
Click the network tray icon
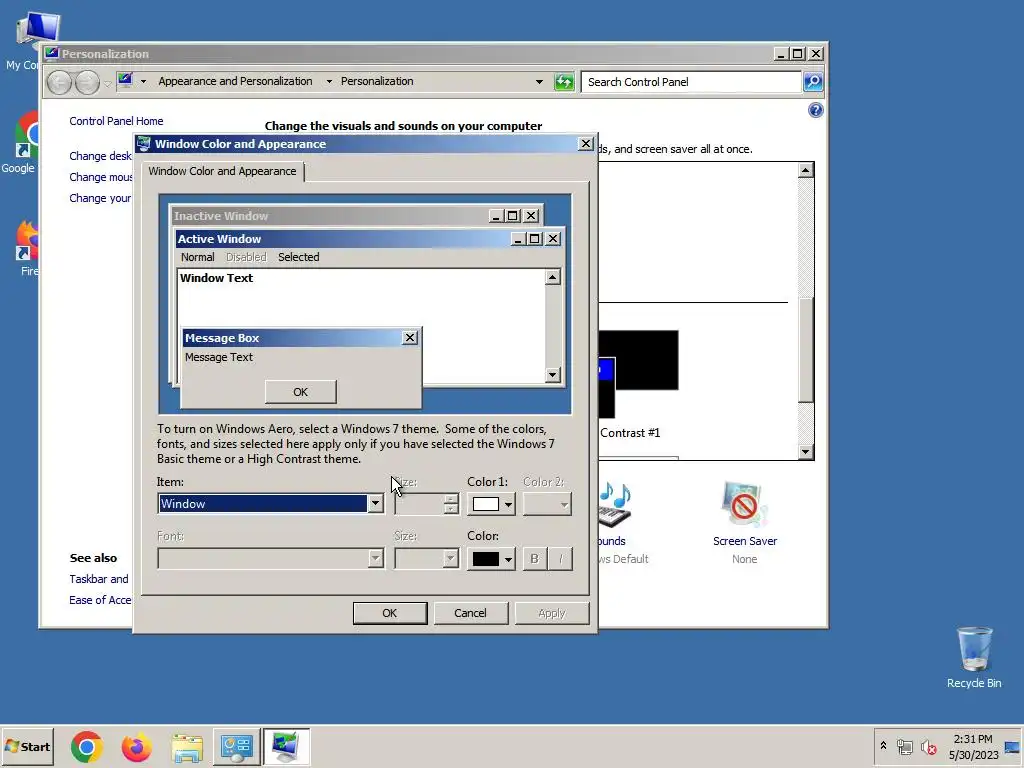click(x=904, y=746)
